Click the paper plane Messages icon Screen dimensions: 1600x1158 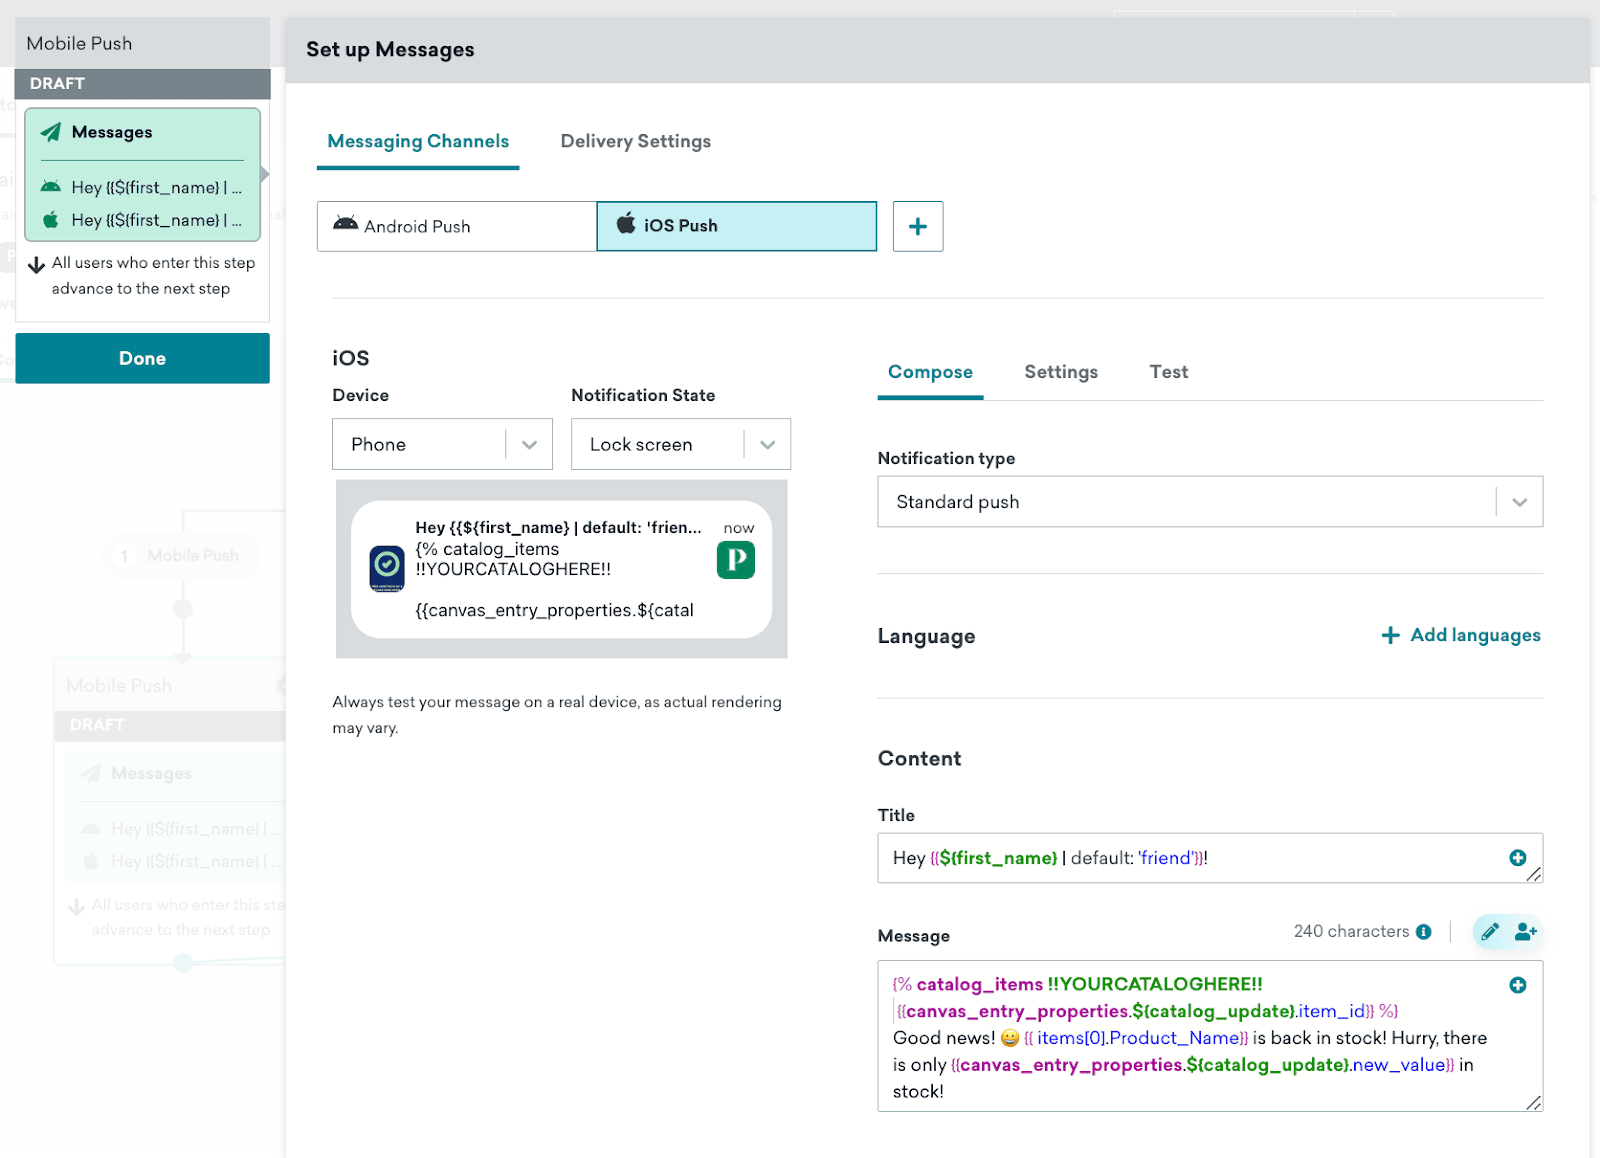51,132
